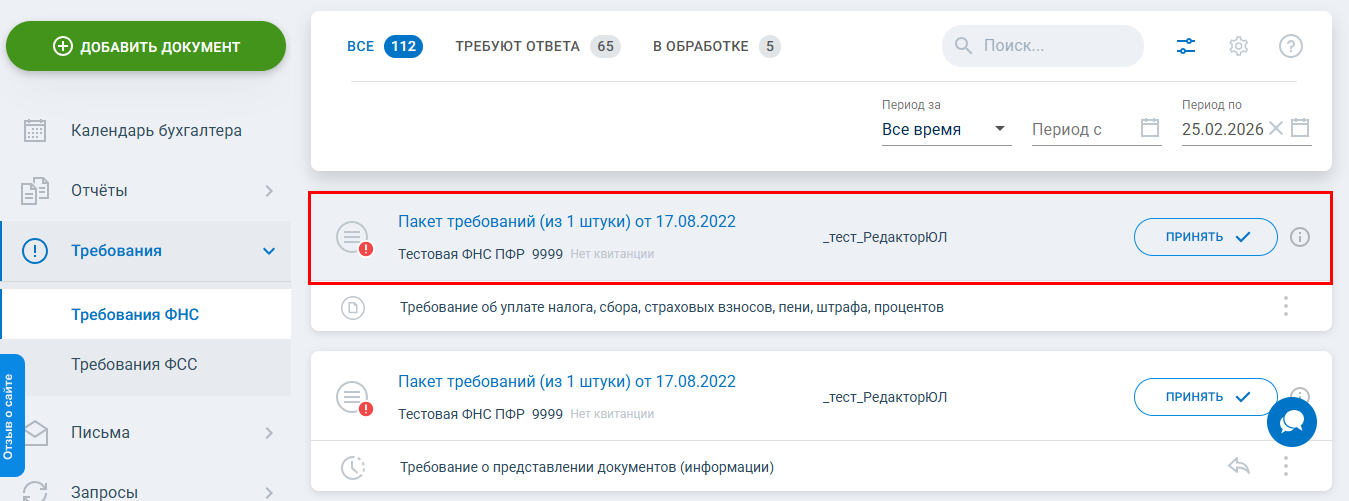Image resolution: width=1349 pixels, height=501 pixels.
Task: Open the filter settings sliders icon
Action: [1186, 46]
